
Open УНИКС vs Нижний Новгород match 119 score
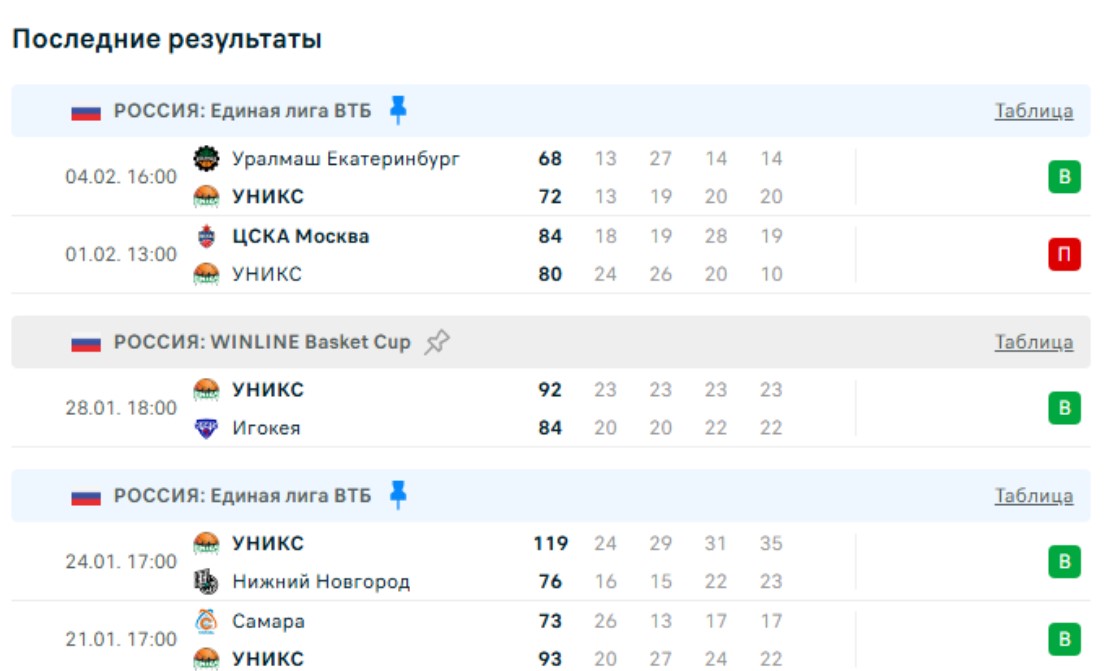click(550, 544)
